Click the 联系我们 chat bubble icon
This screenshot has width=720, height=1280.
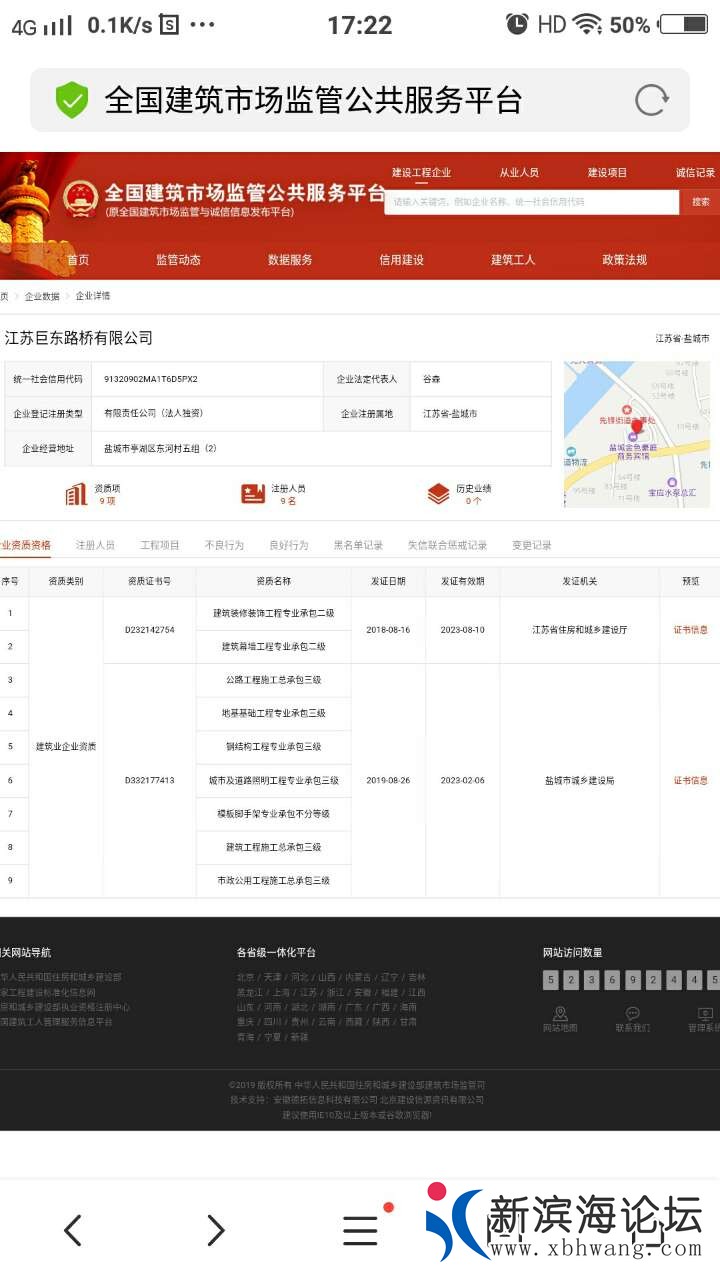tap(632, 1014)
